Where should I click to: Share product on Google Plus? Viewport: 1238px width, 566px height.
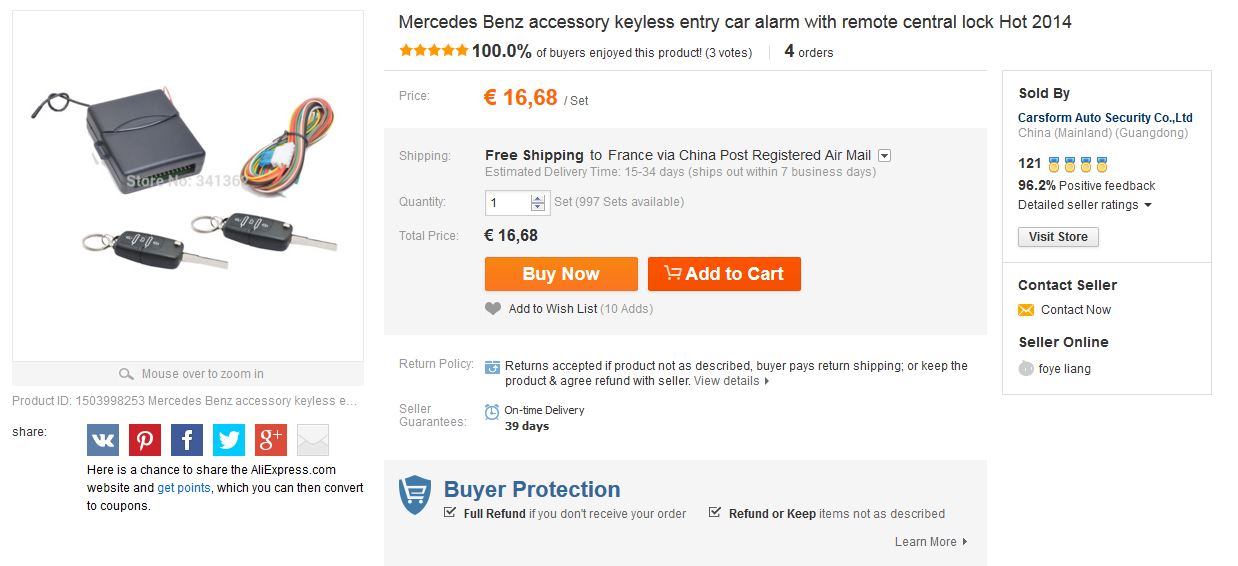(x=271, y=440)
